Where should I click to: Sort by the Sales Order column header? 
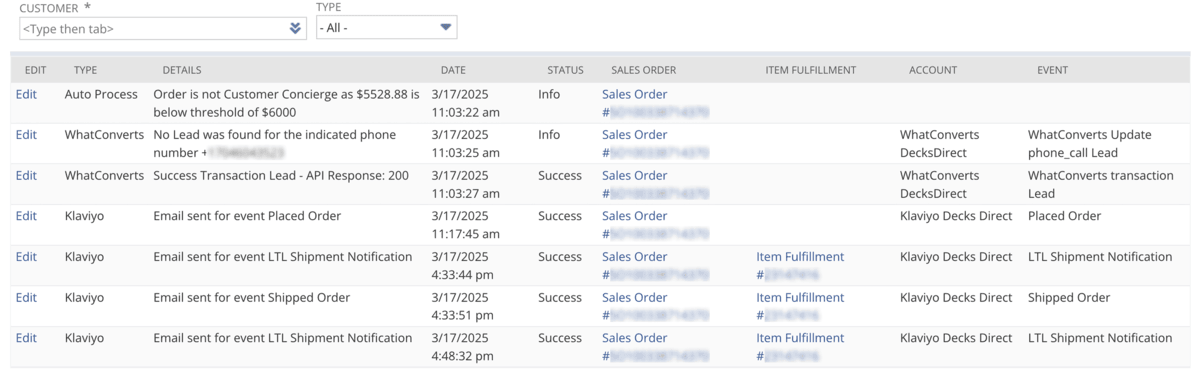coord(644,70)
